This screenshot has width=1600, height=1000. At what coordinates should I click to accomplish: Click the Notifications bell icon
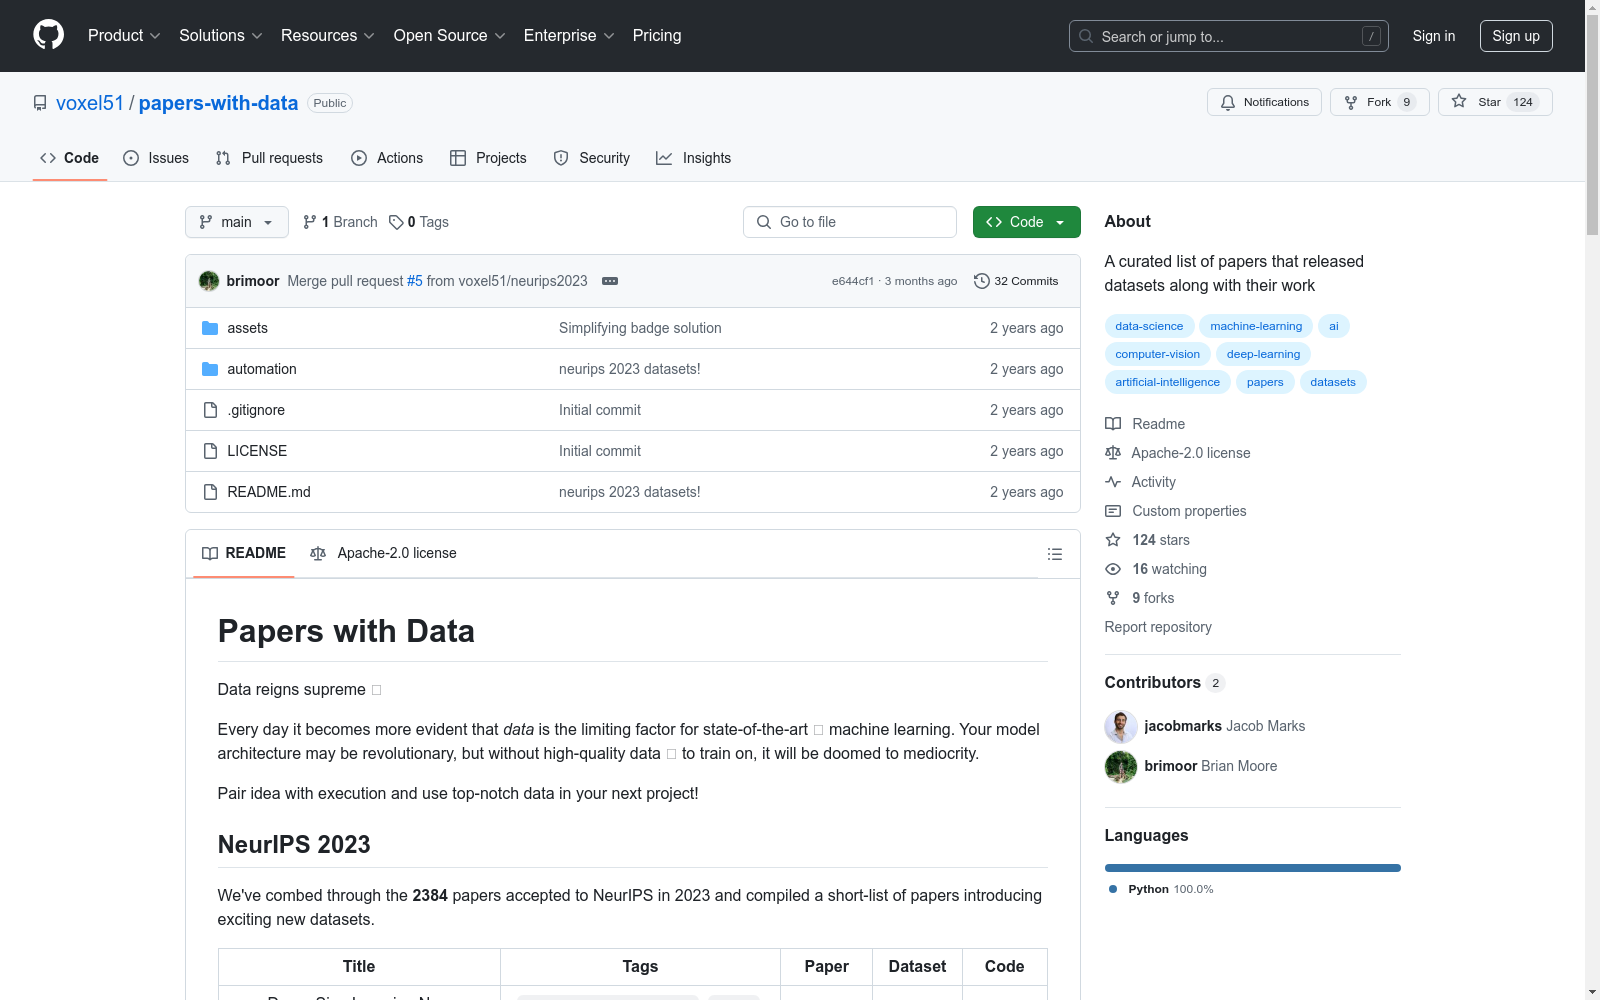[x=1228, y=102]
